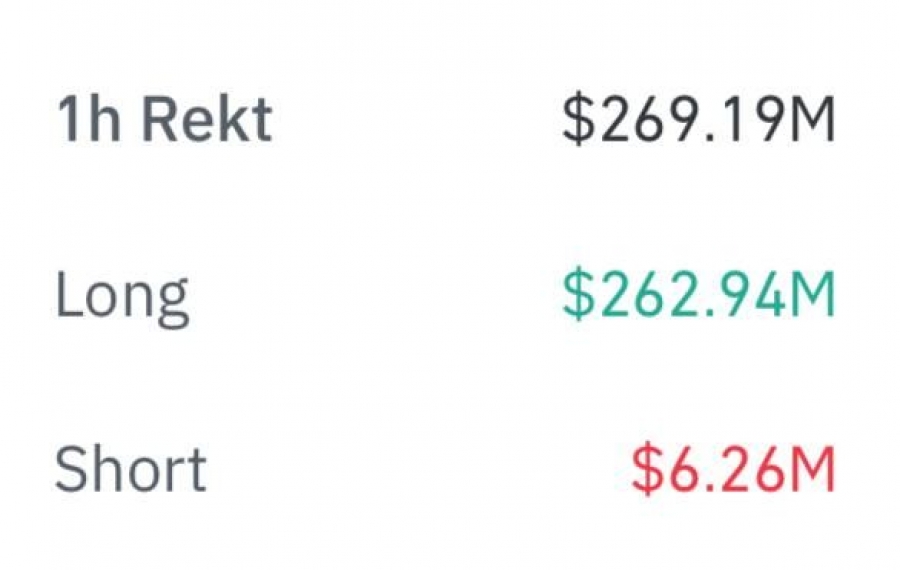Screen dimensions: 900x570
Task: Click the Long label
Action: click(x=122, y=298)
